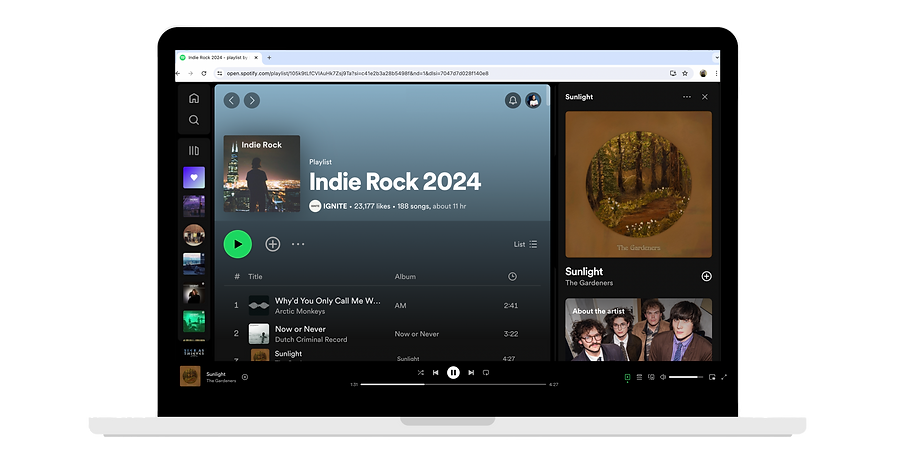Save Indie Rock 2024 to Your Library

pyautogui.click(x=272, y=244)
